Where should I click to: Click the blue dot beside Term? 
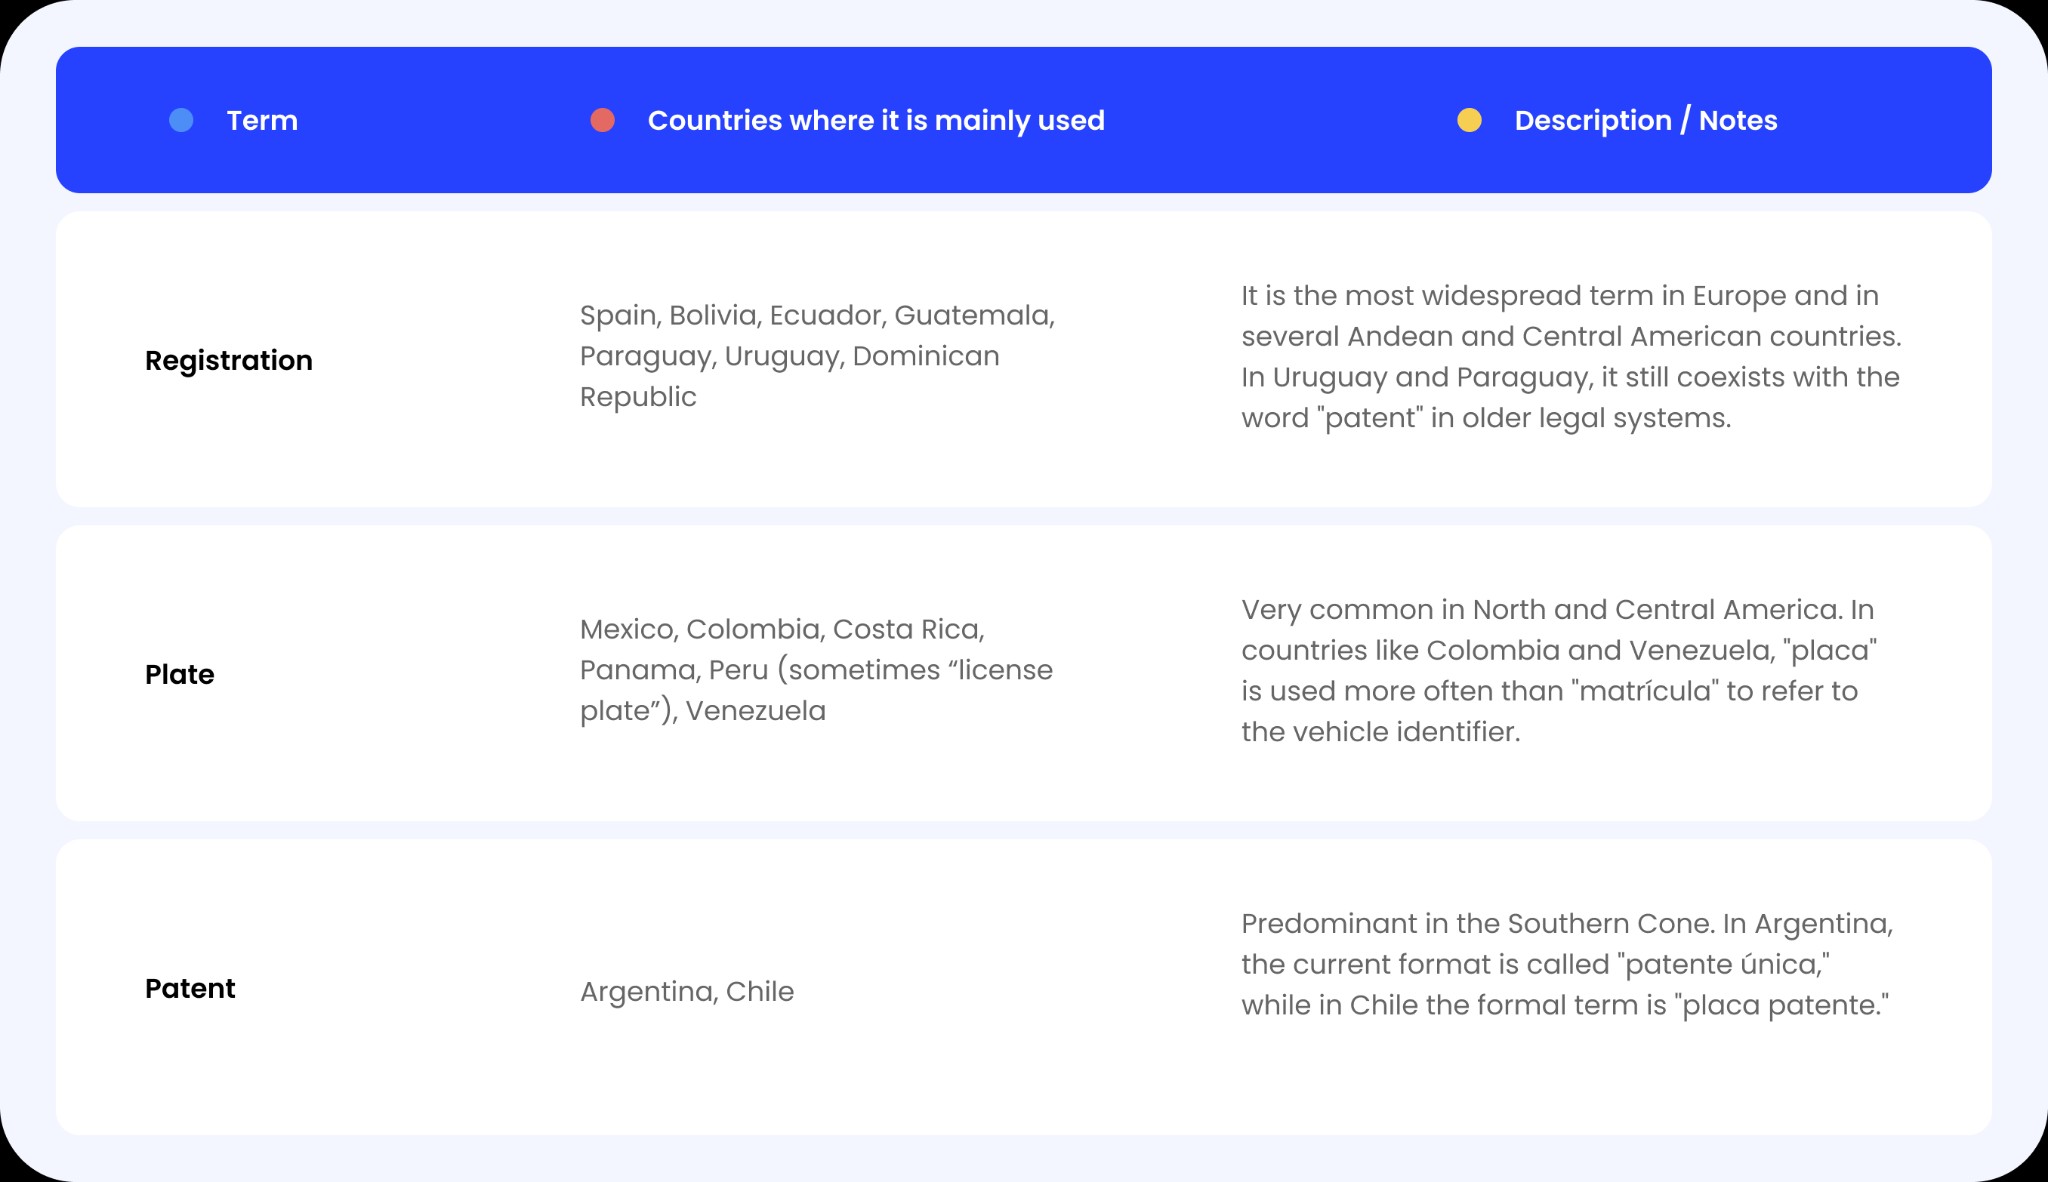click(181, 120)
